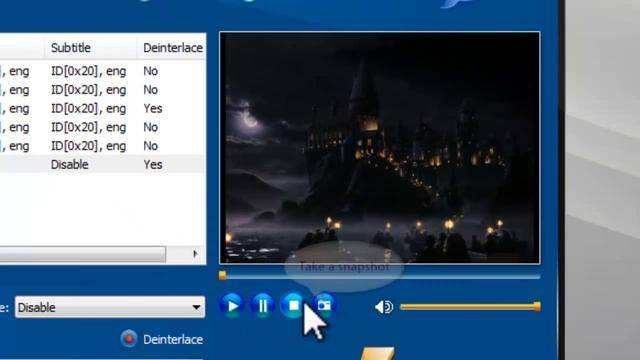This screenshot has width=640, height=360.
Task: Start playback with the Play button
Action: pyautogui.click(x=232, y=305)
